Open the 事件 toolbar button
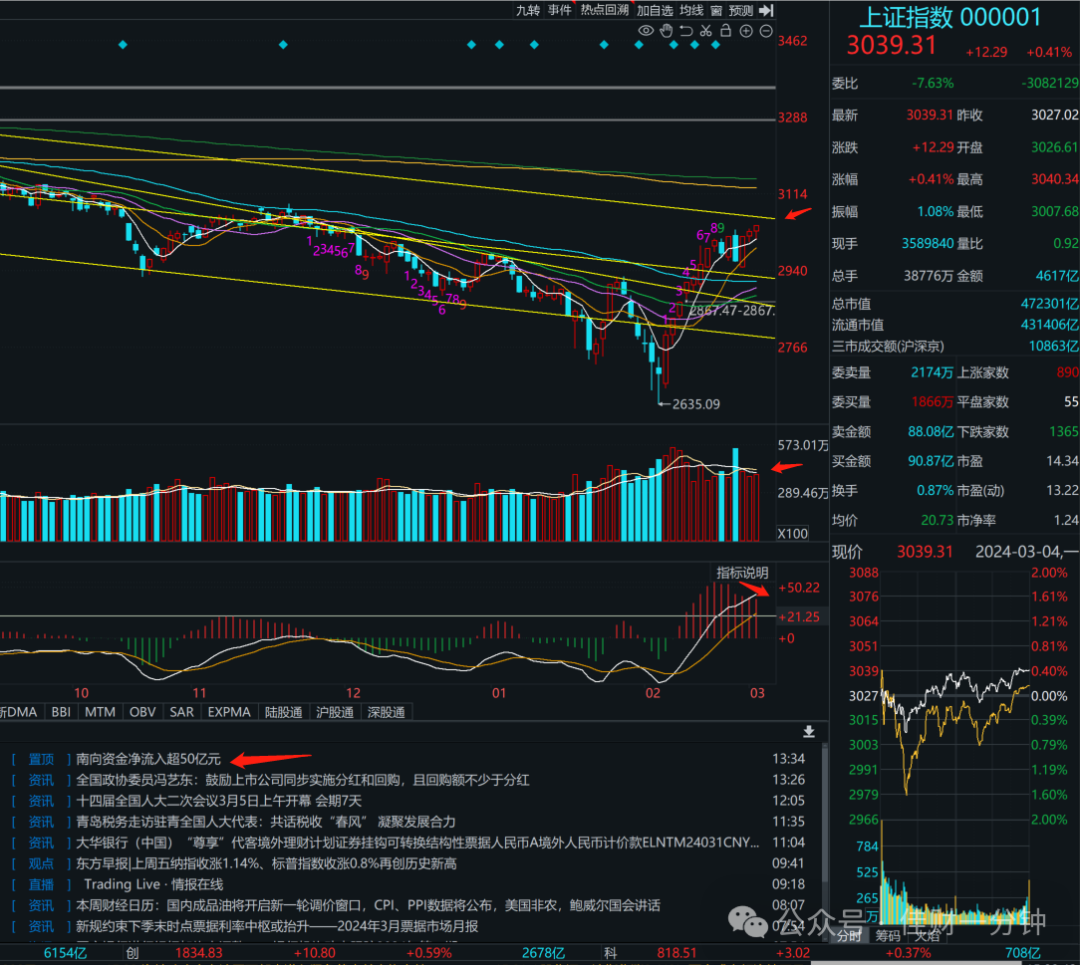Screen dimensions: 1080x965 point(560,10)
